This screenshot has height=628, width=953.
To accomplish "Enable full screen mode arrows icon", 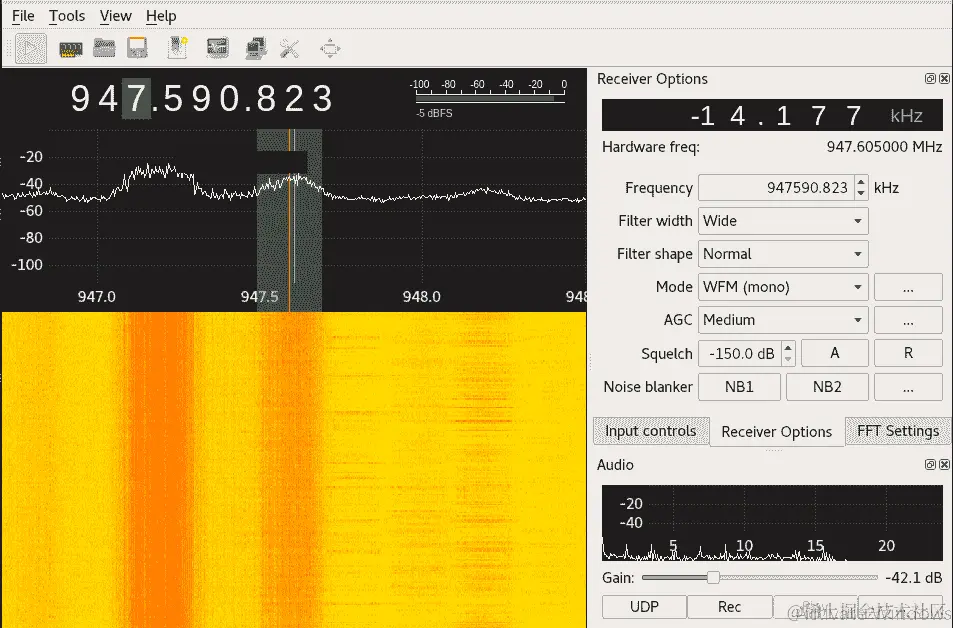I will 330,48.
